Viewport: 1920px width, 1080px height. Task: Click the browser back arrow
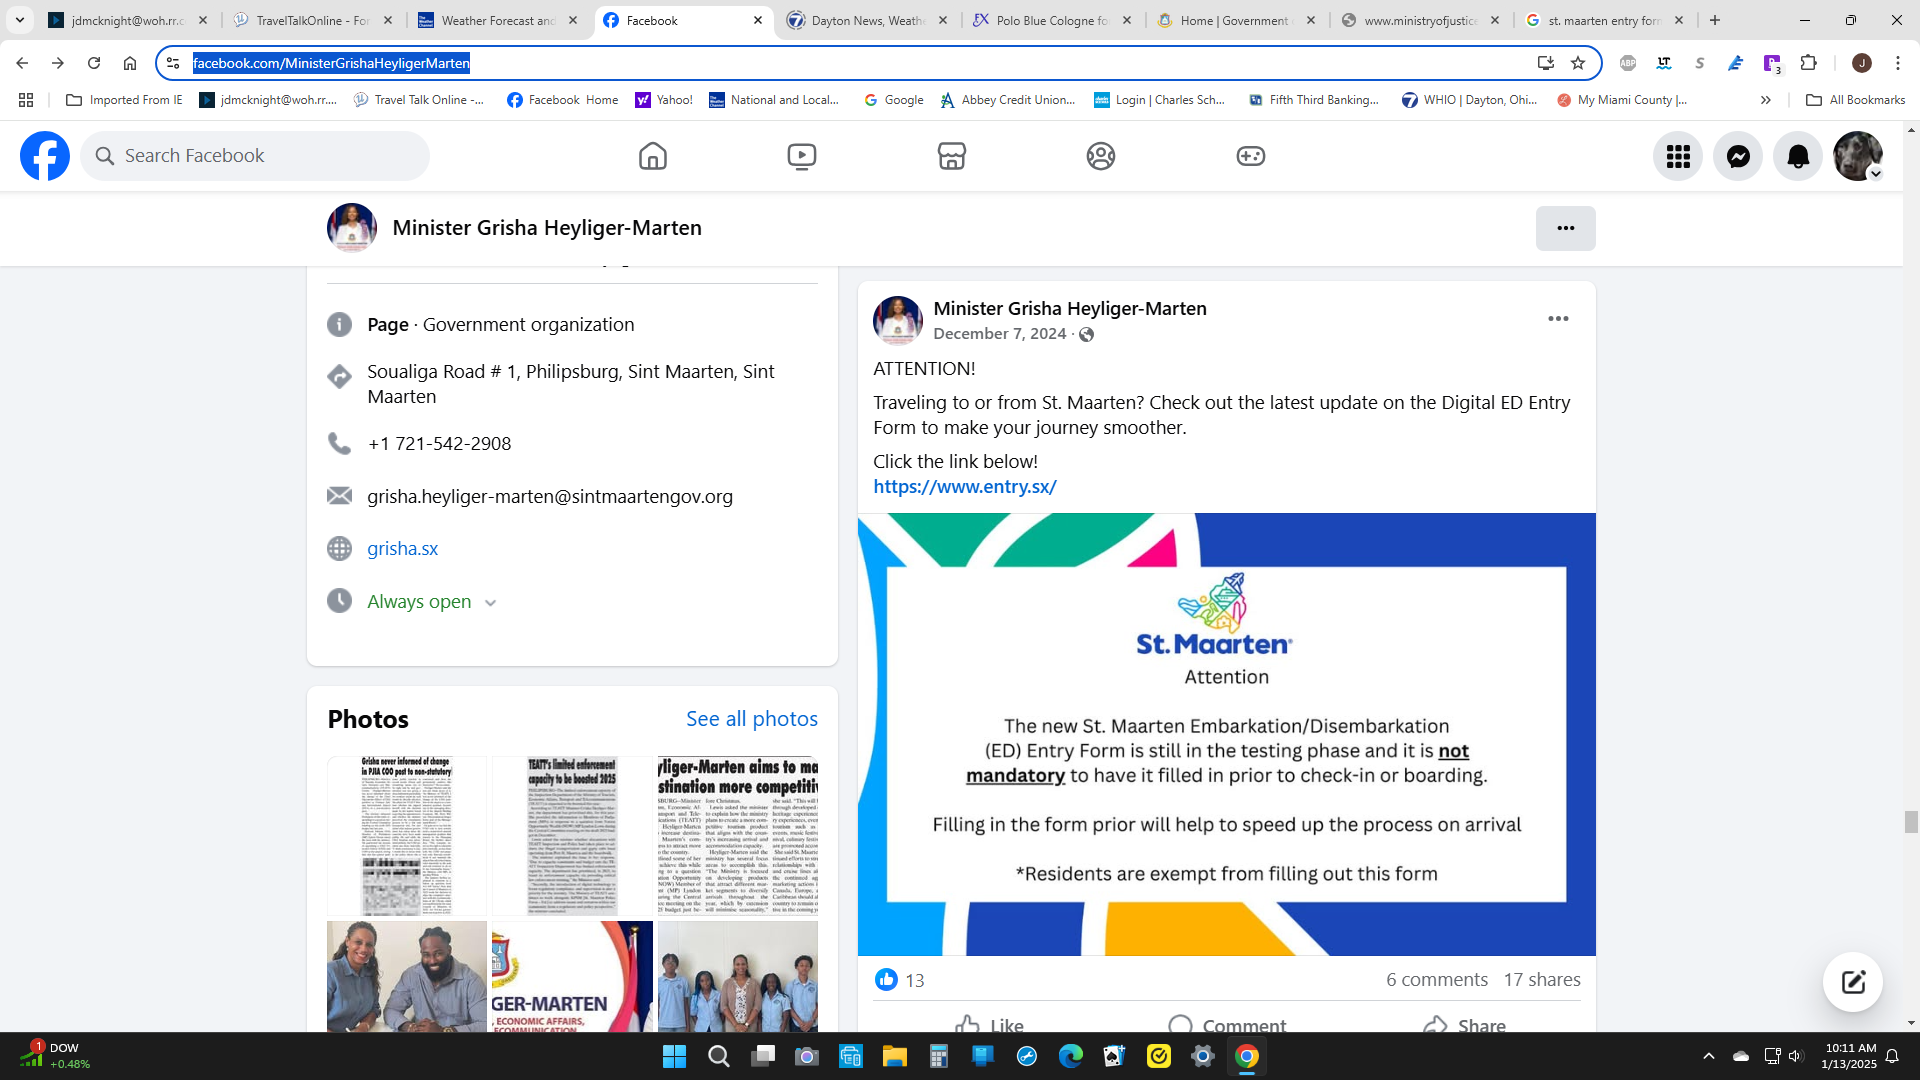22,63
